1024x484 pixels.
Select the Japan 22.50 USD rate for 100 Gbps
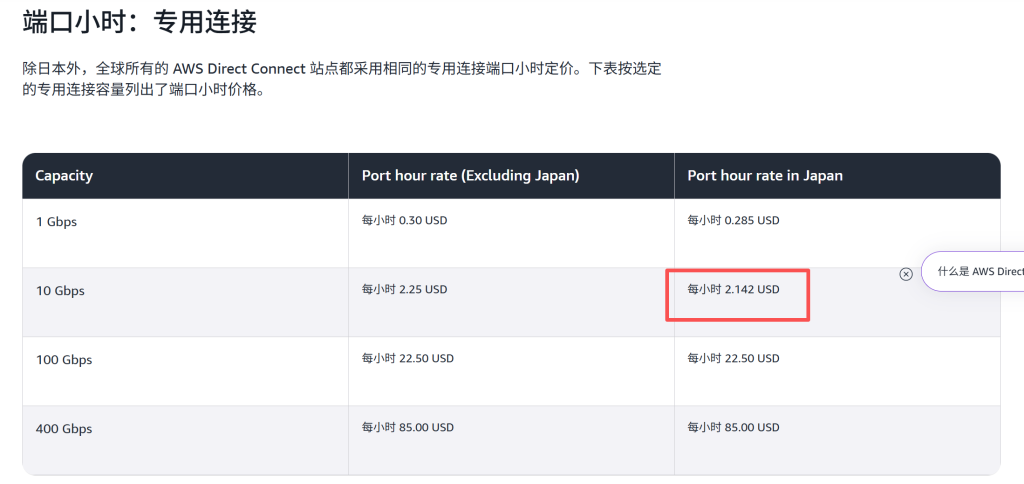pyautogui.click(x=733, y=358)
